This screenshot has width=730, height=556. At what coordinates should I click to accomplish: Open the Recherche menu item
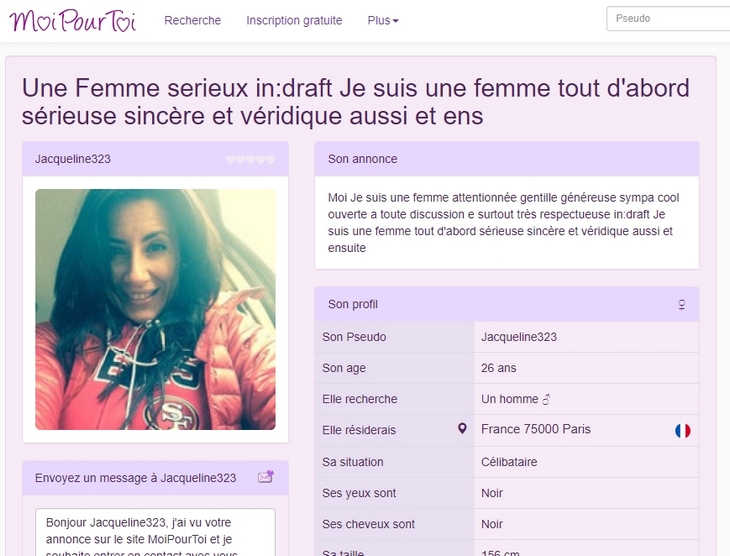coord(192,20)
